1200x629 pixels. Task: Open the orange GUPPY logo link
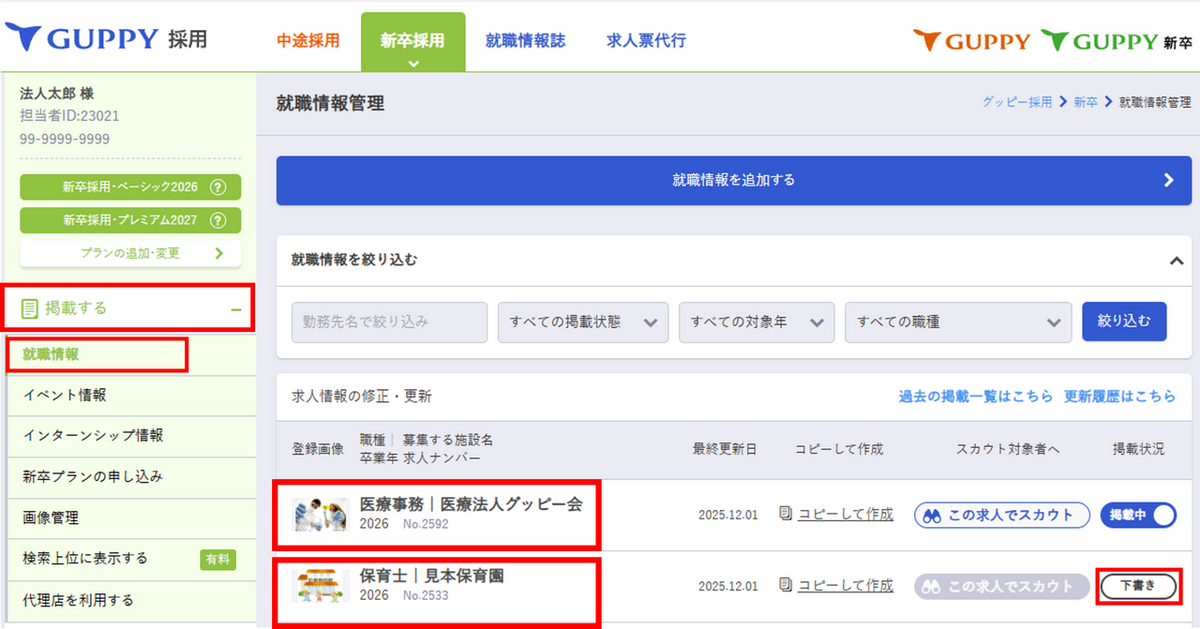971,41
